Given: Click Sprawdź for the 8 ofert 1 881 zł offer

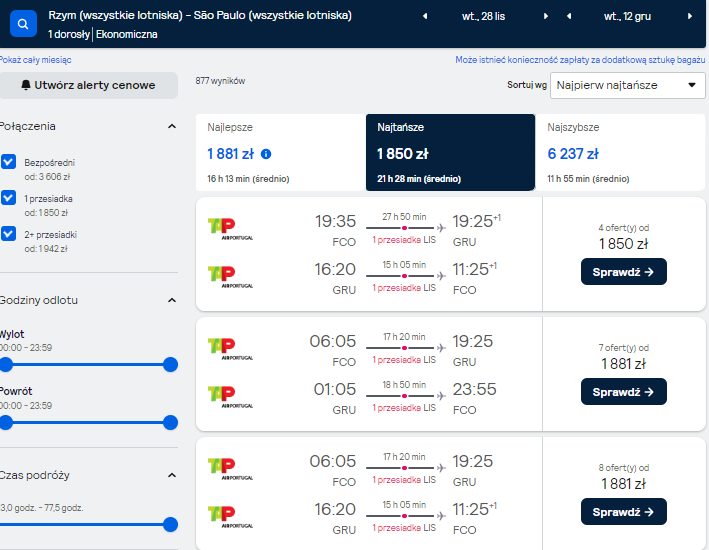Looking at the screenshot, I should coord(624,512).
